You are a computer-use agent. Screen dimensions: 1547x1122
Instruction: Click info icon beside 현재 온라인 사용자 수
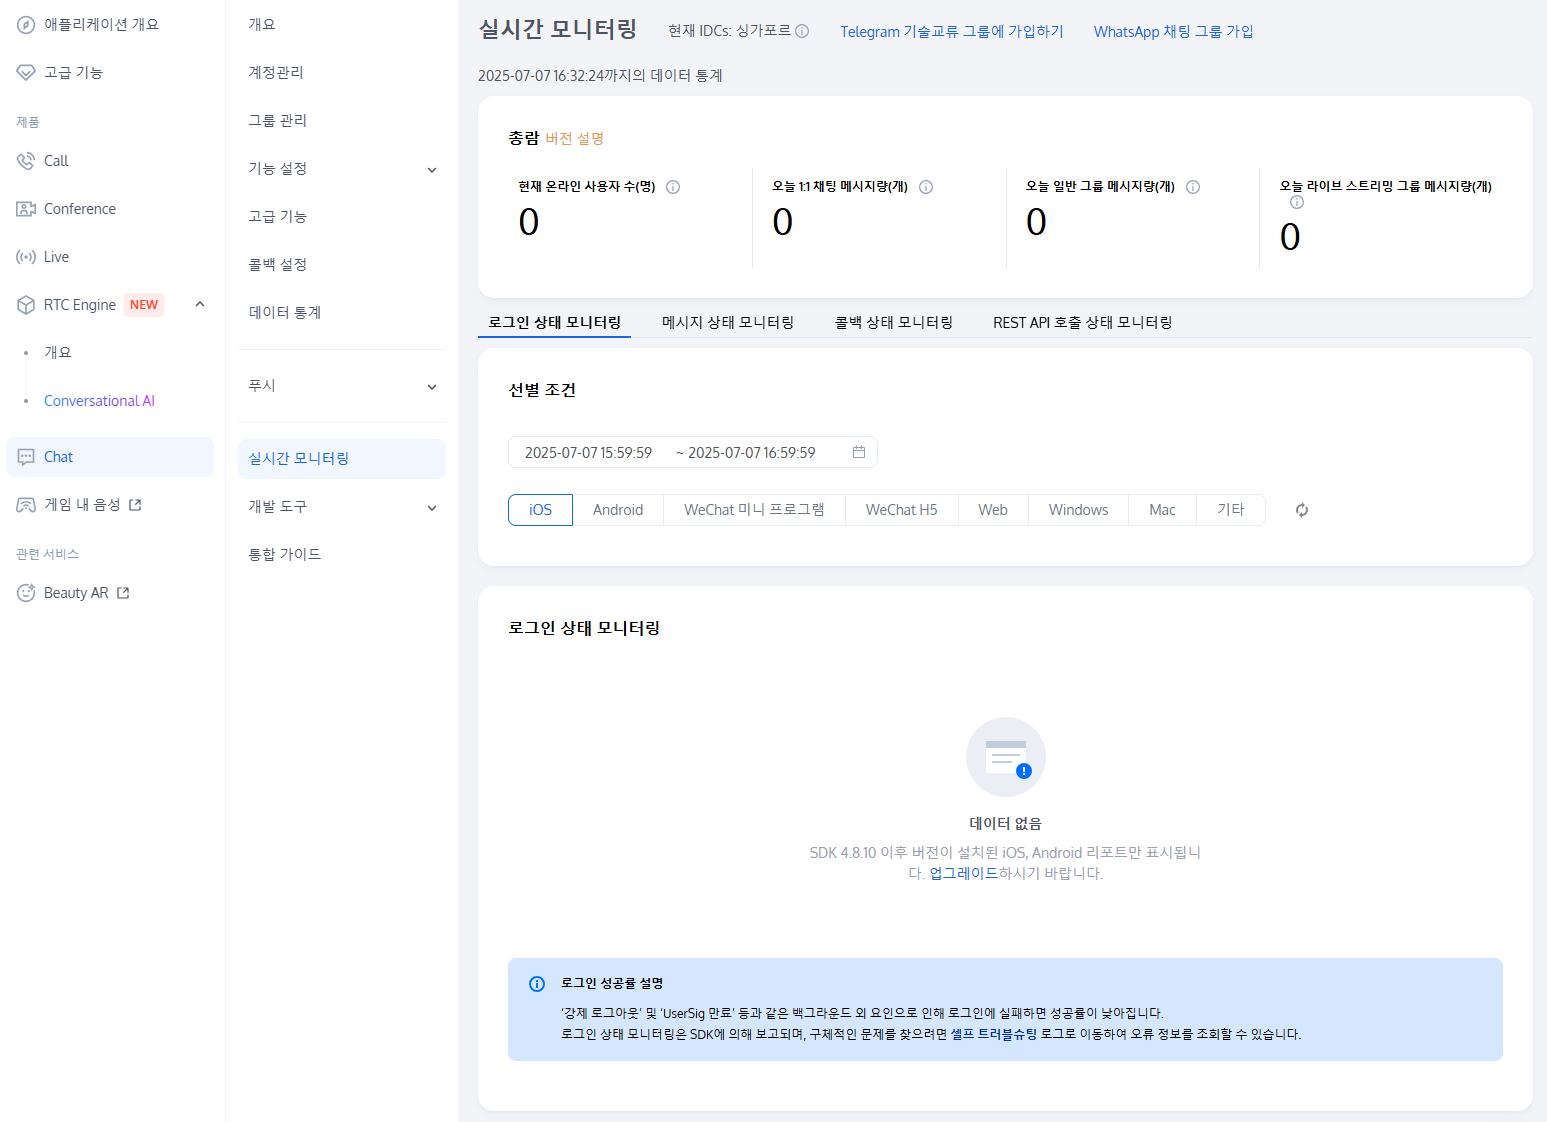pyautogui.click(x=673, y=187)
